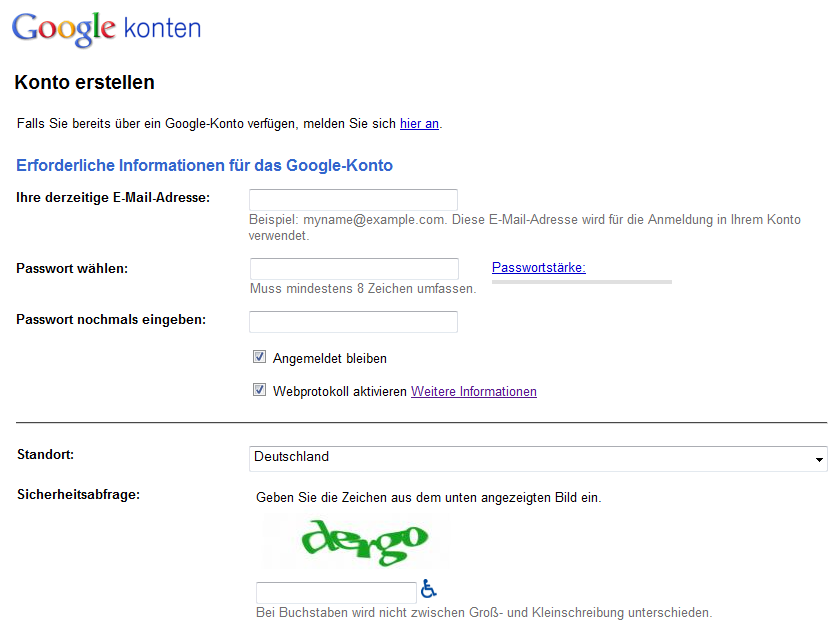Focus the current E-Mail-Adresse input field
840x623 pixels.
(353, 200)
